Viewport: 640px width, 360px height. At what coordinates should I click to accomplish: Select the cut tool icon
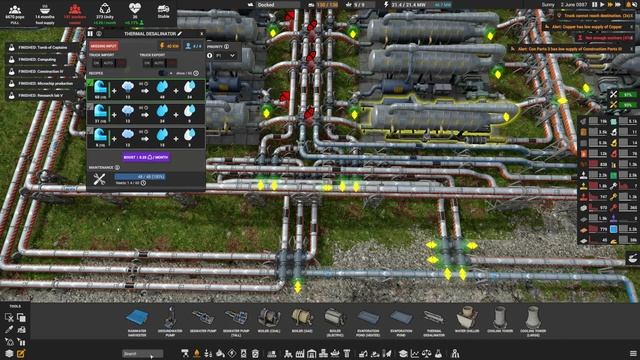point(9,317)
